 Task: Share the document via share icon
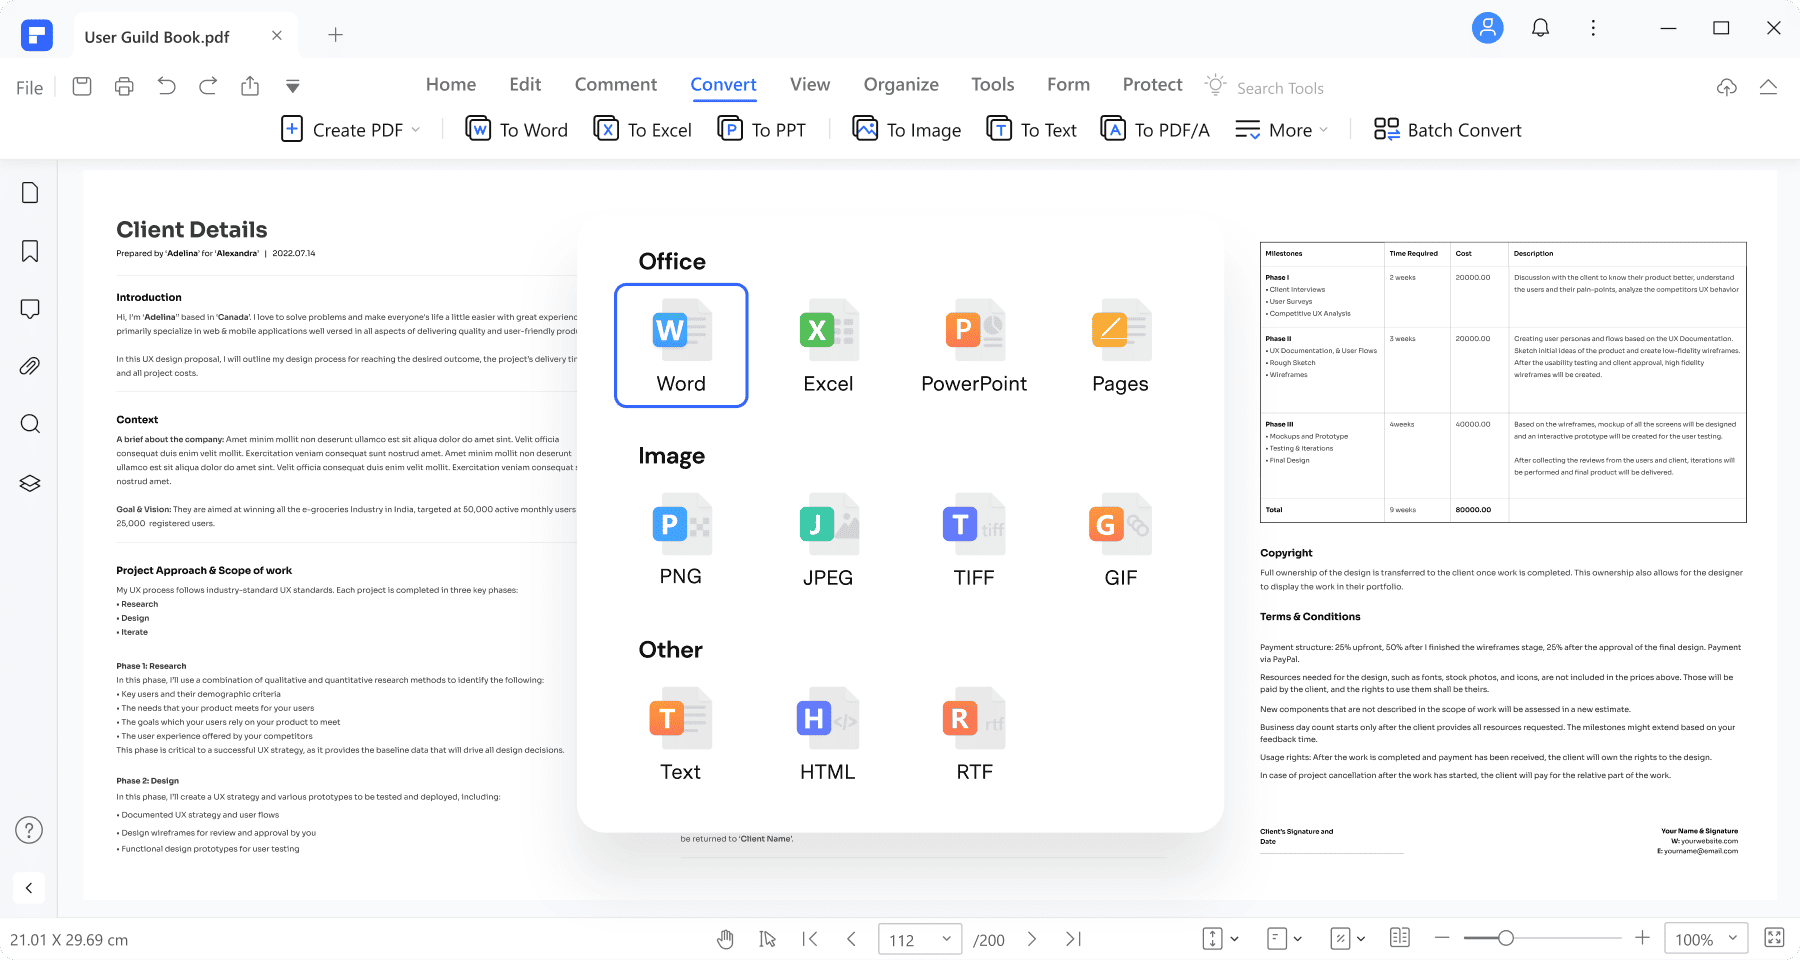pyautogui.click(x=250, y=86)
